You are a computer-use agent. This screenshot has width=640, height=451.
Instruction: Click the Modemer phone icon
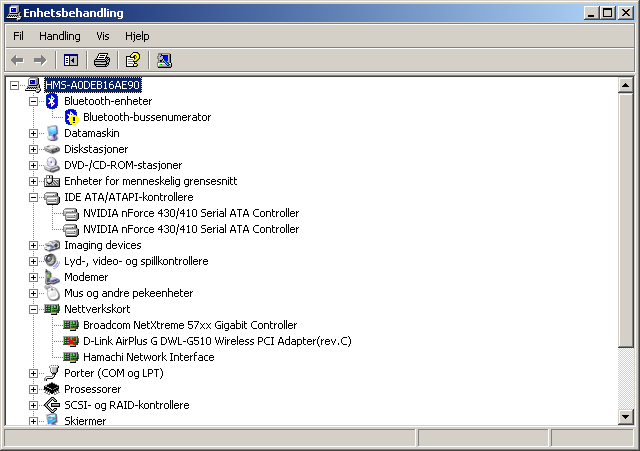tap(52, 277)
